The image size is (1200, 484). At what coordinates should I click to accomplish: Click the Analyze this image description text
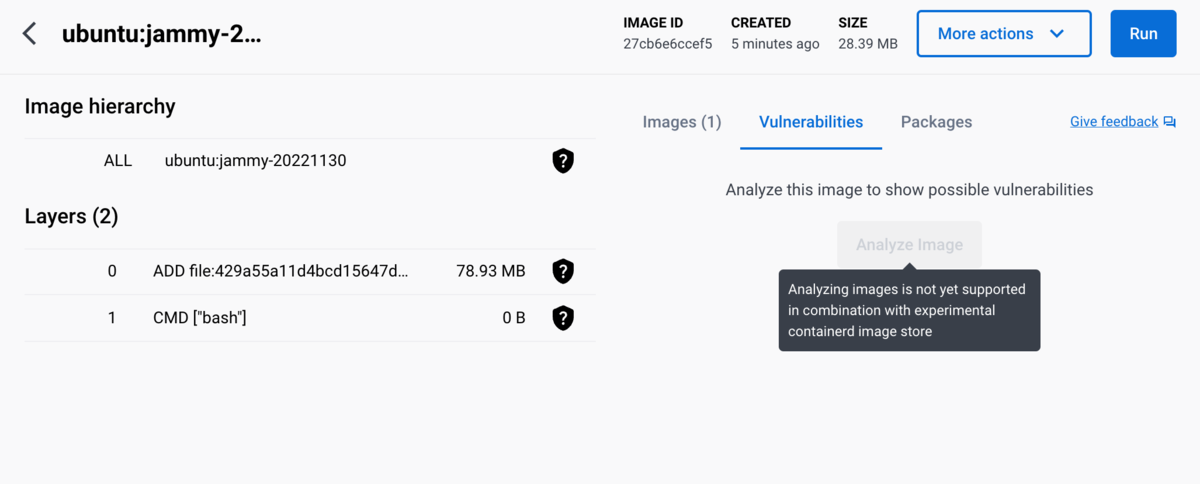909,189
